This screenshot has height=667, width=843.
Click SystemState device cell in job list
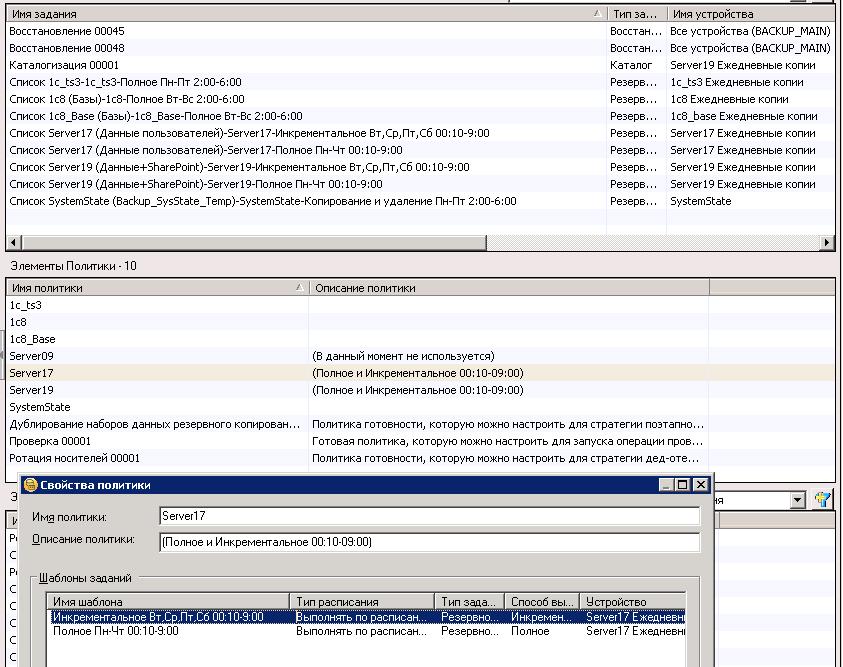coord(701,202)
